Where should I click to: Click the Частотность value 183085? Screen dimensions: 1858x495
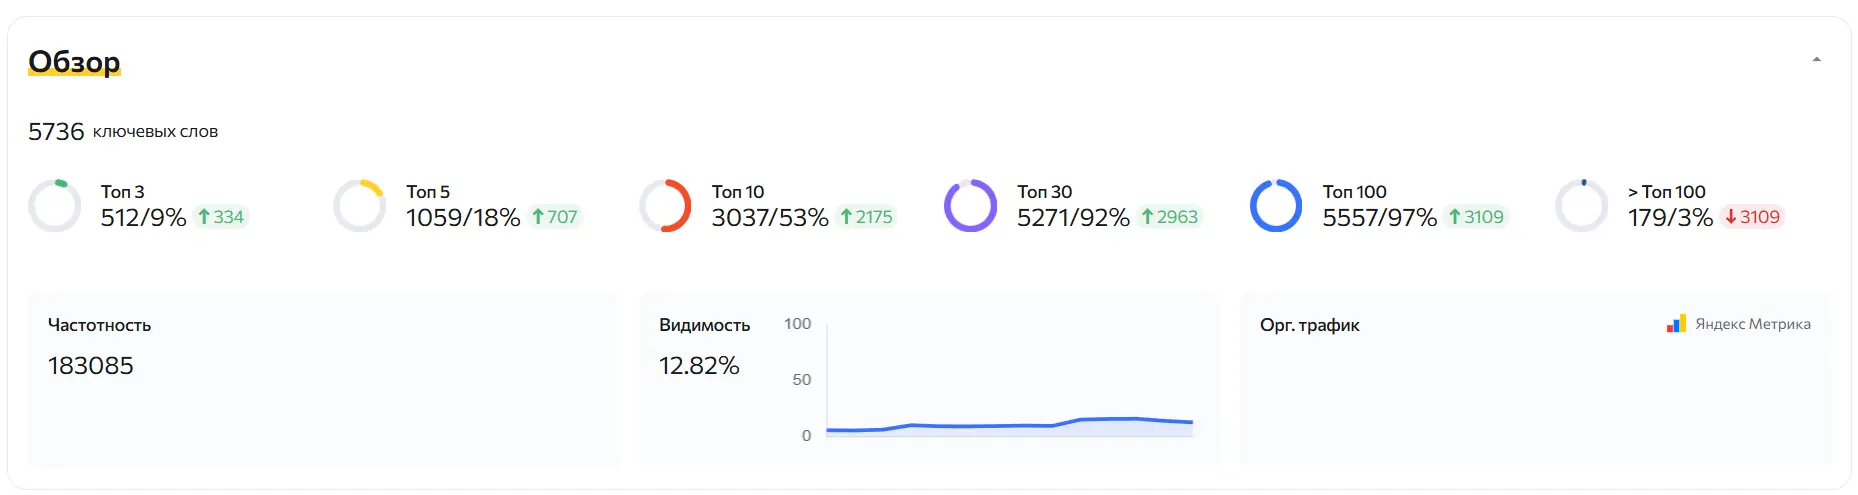click(x=91, y=366)
